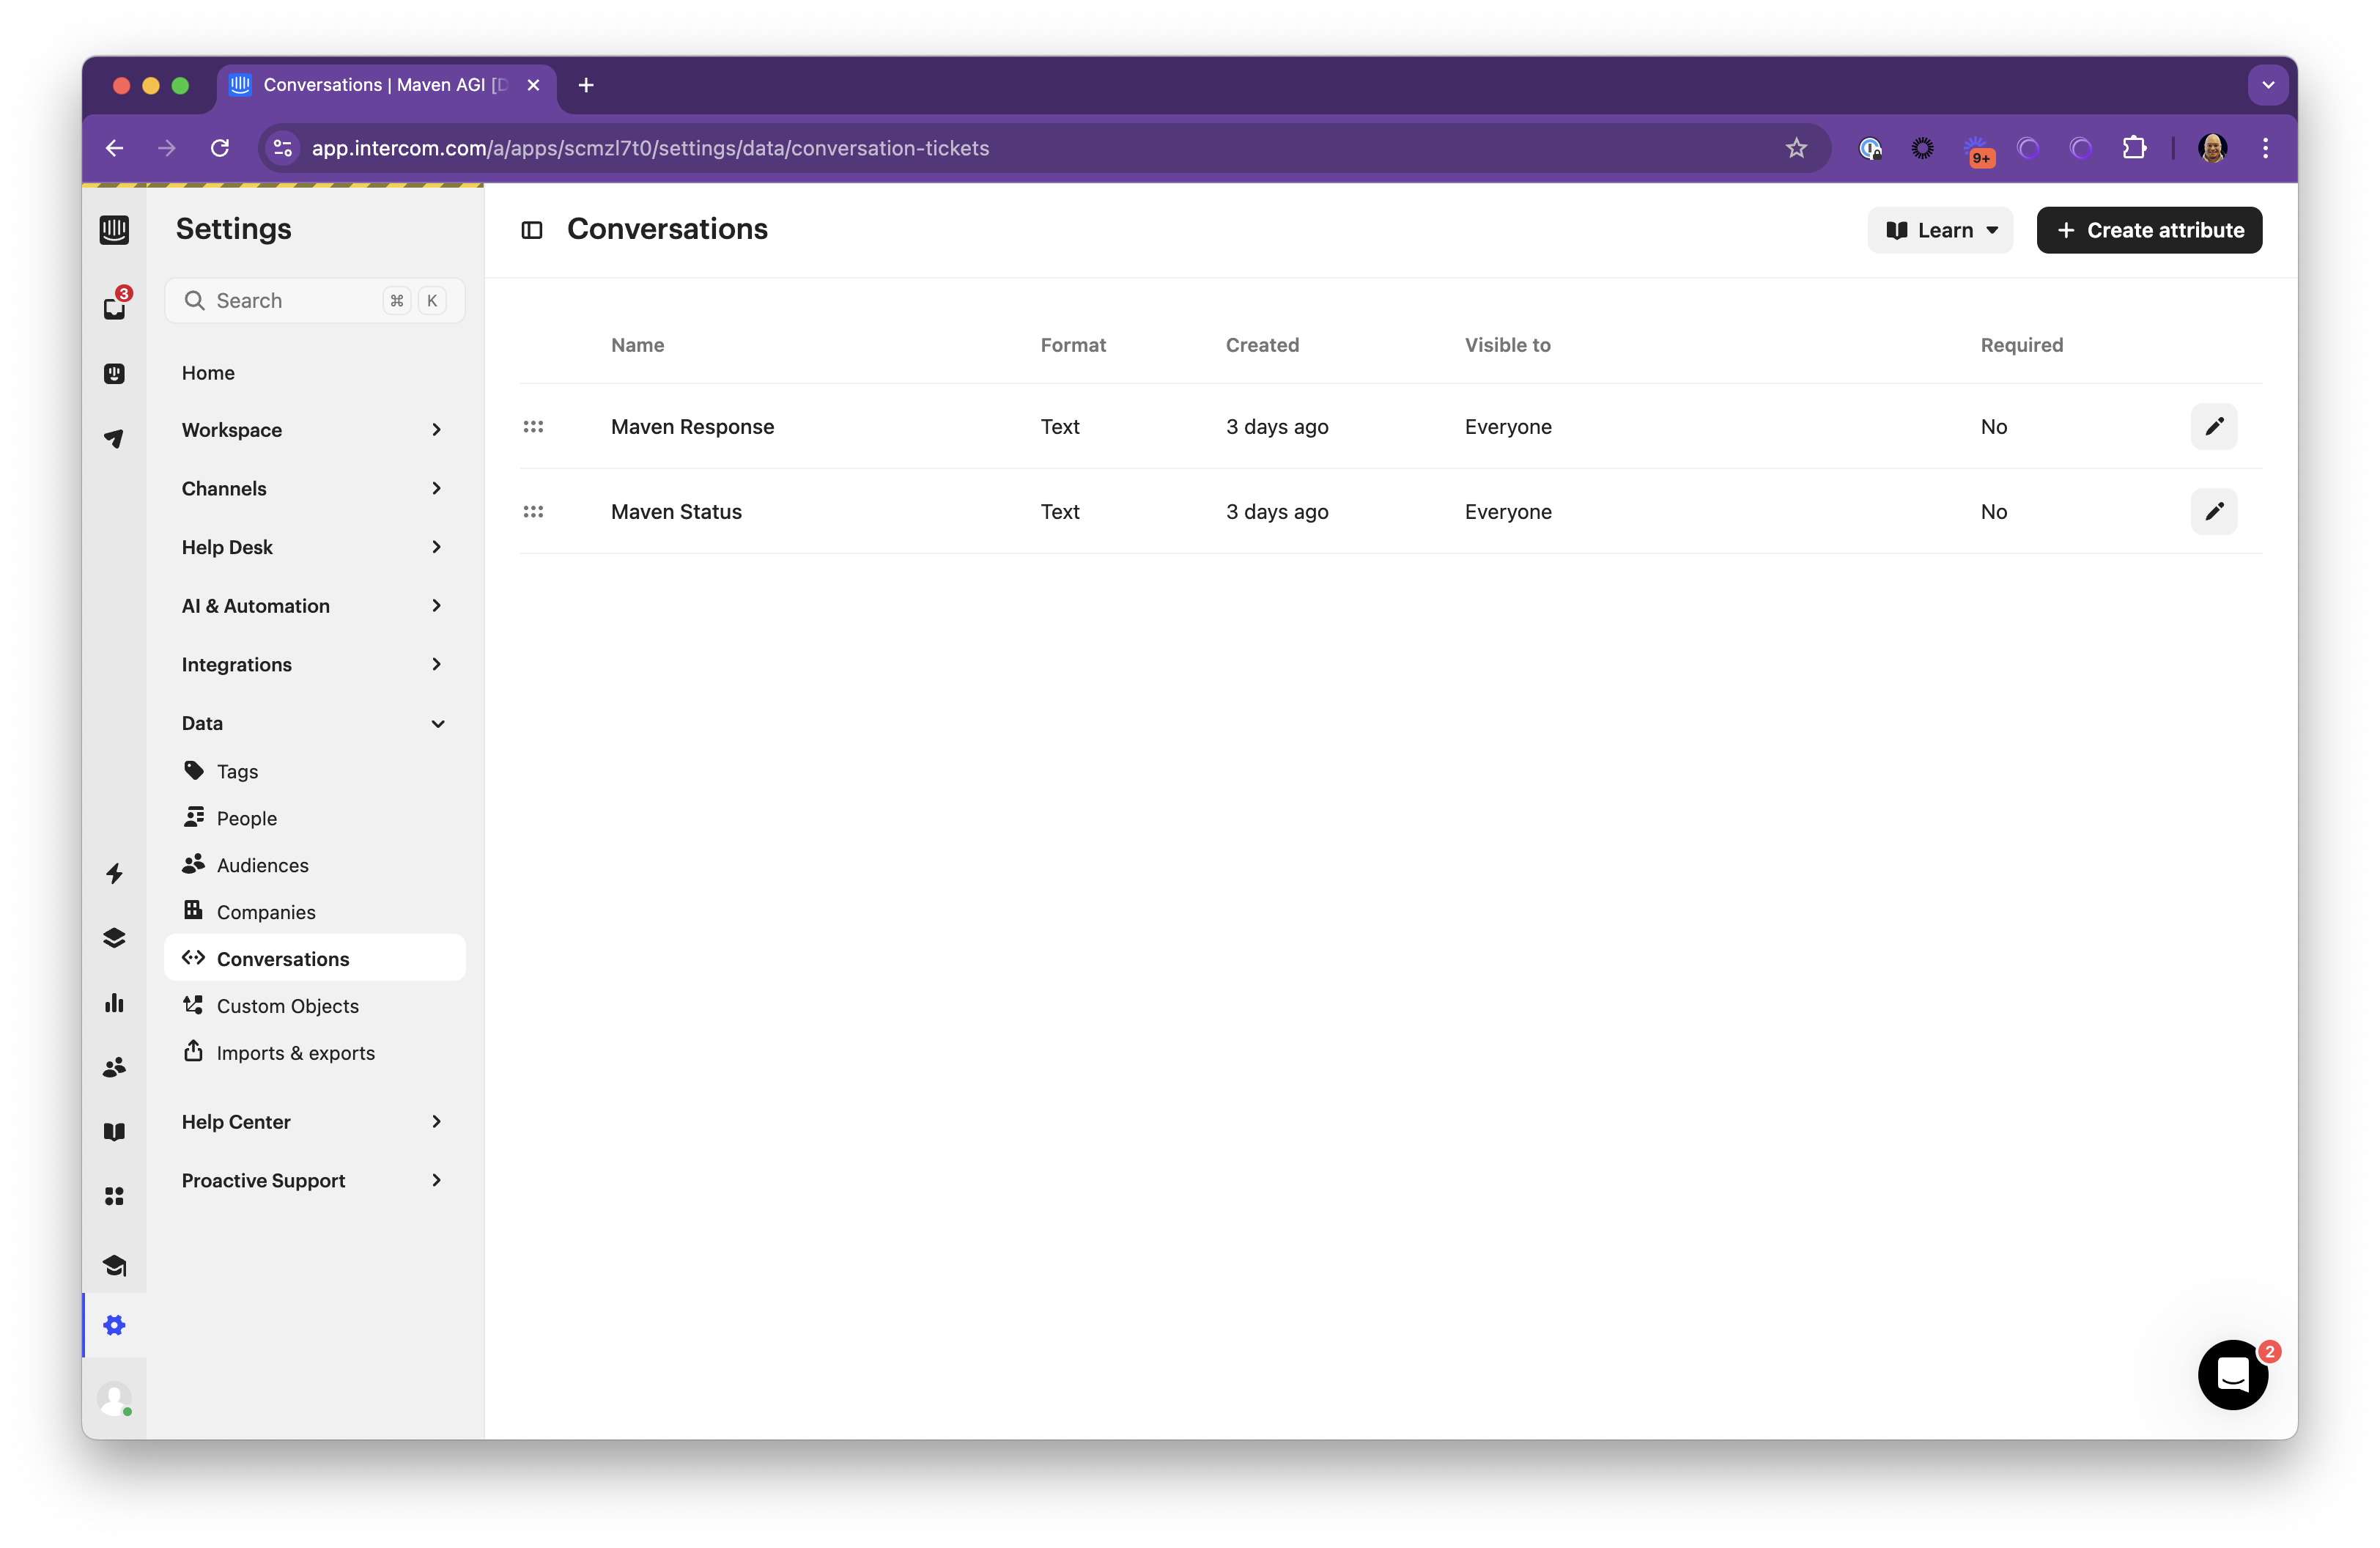Viewport: 2380px width, 1548px height.
Task: Open the Intercom messenger bubble with 2 notifications
Action: coord(2232,1375)
